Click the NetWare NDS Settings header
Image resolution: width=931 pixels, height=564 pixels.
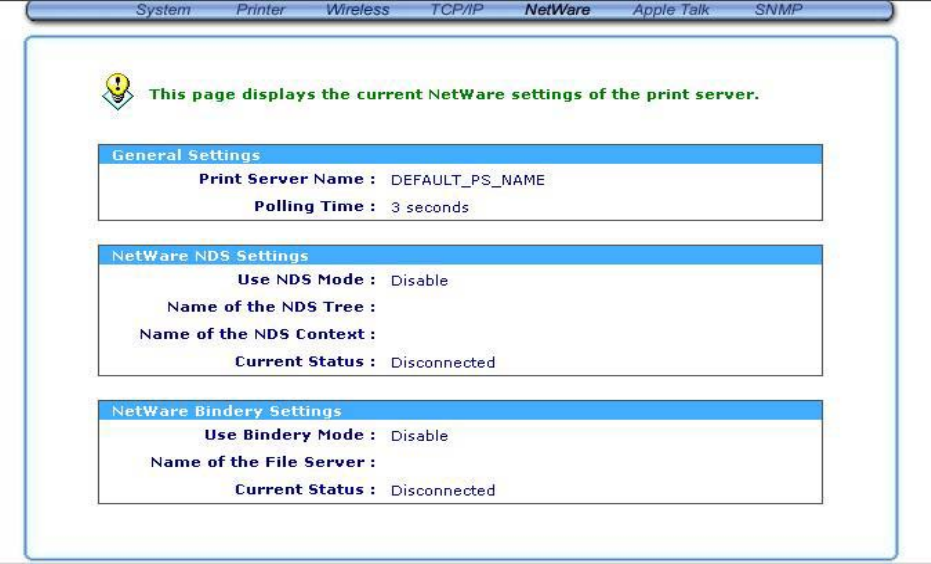460,256
